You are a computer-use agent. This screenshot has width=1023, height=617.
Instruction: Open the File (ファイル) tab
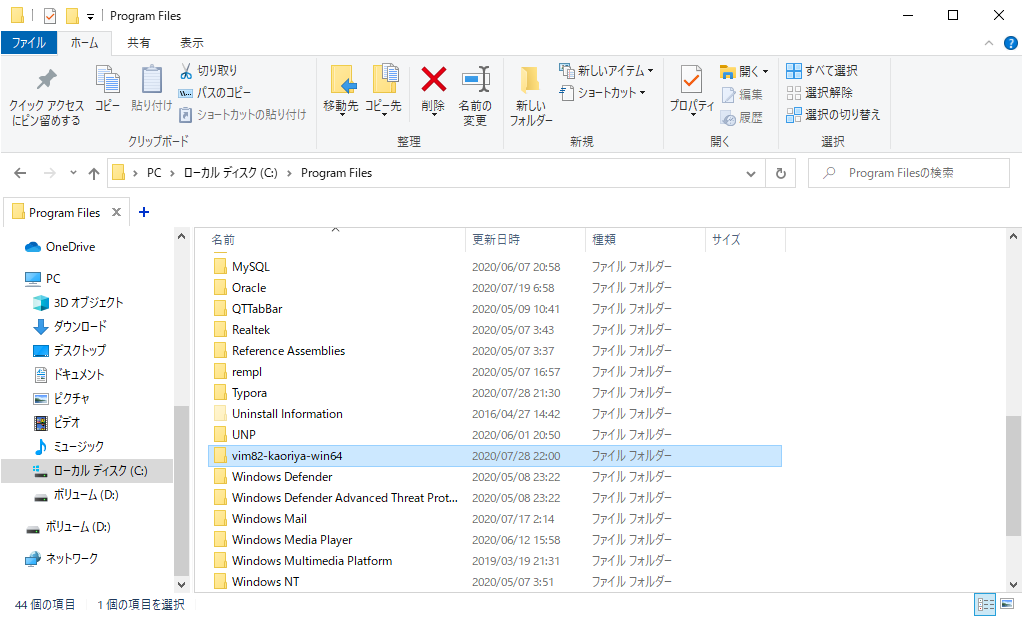(29, 43)
